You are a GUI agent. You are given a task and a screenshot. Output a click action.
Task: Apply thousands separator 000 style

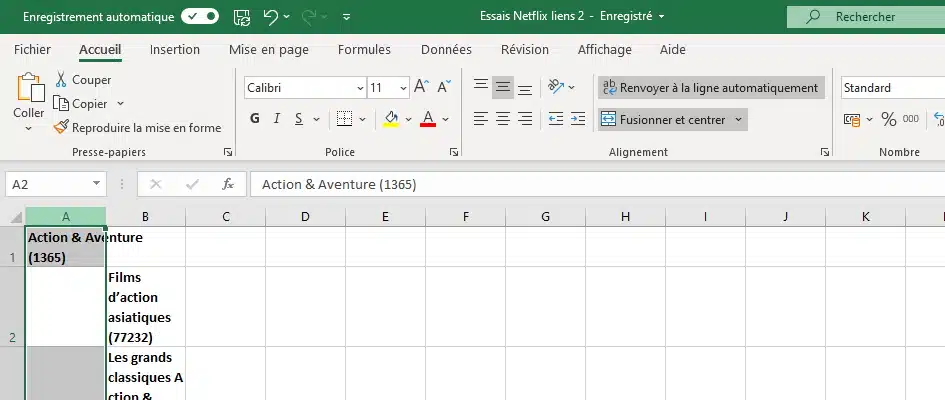(911, 119)
